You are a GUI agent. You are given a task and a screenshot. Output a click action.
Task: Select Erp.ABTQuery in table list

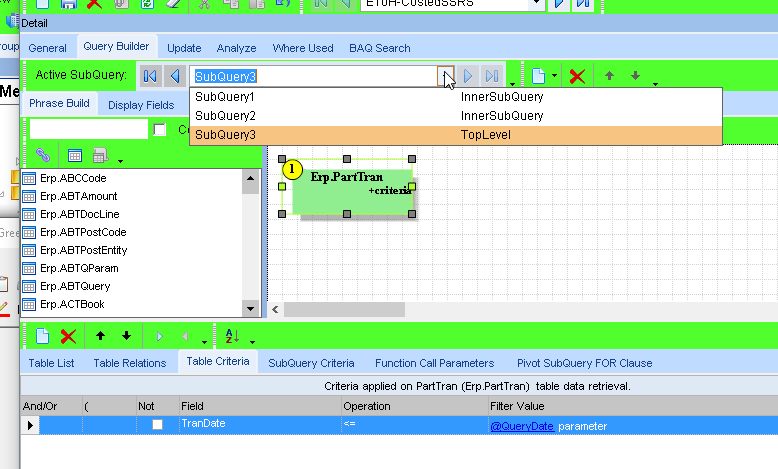pos(75,286)
